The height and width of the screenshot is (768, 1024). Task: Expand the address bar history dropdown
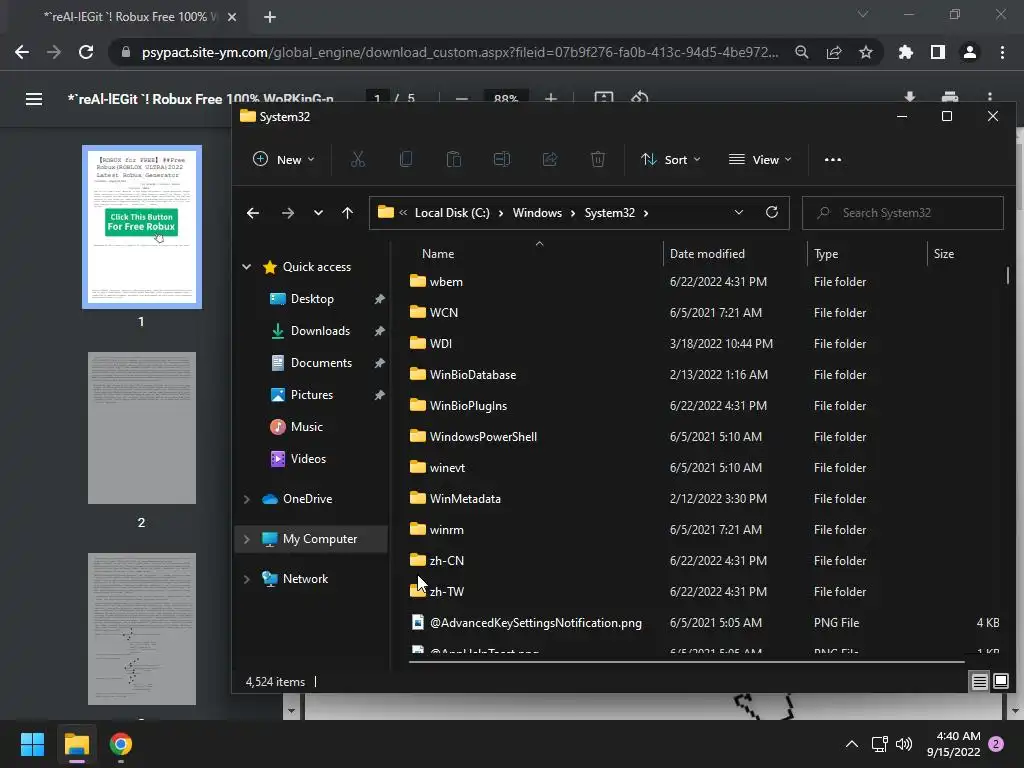click(x=739, y=212)
